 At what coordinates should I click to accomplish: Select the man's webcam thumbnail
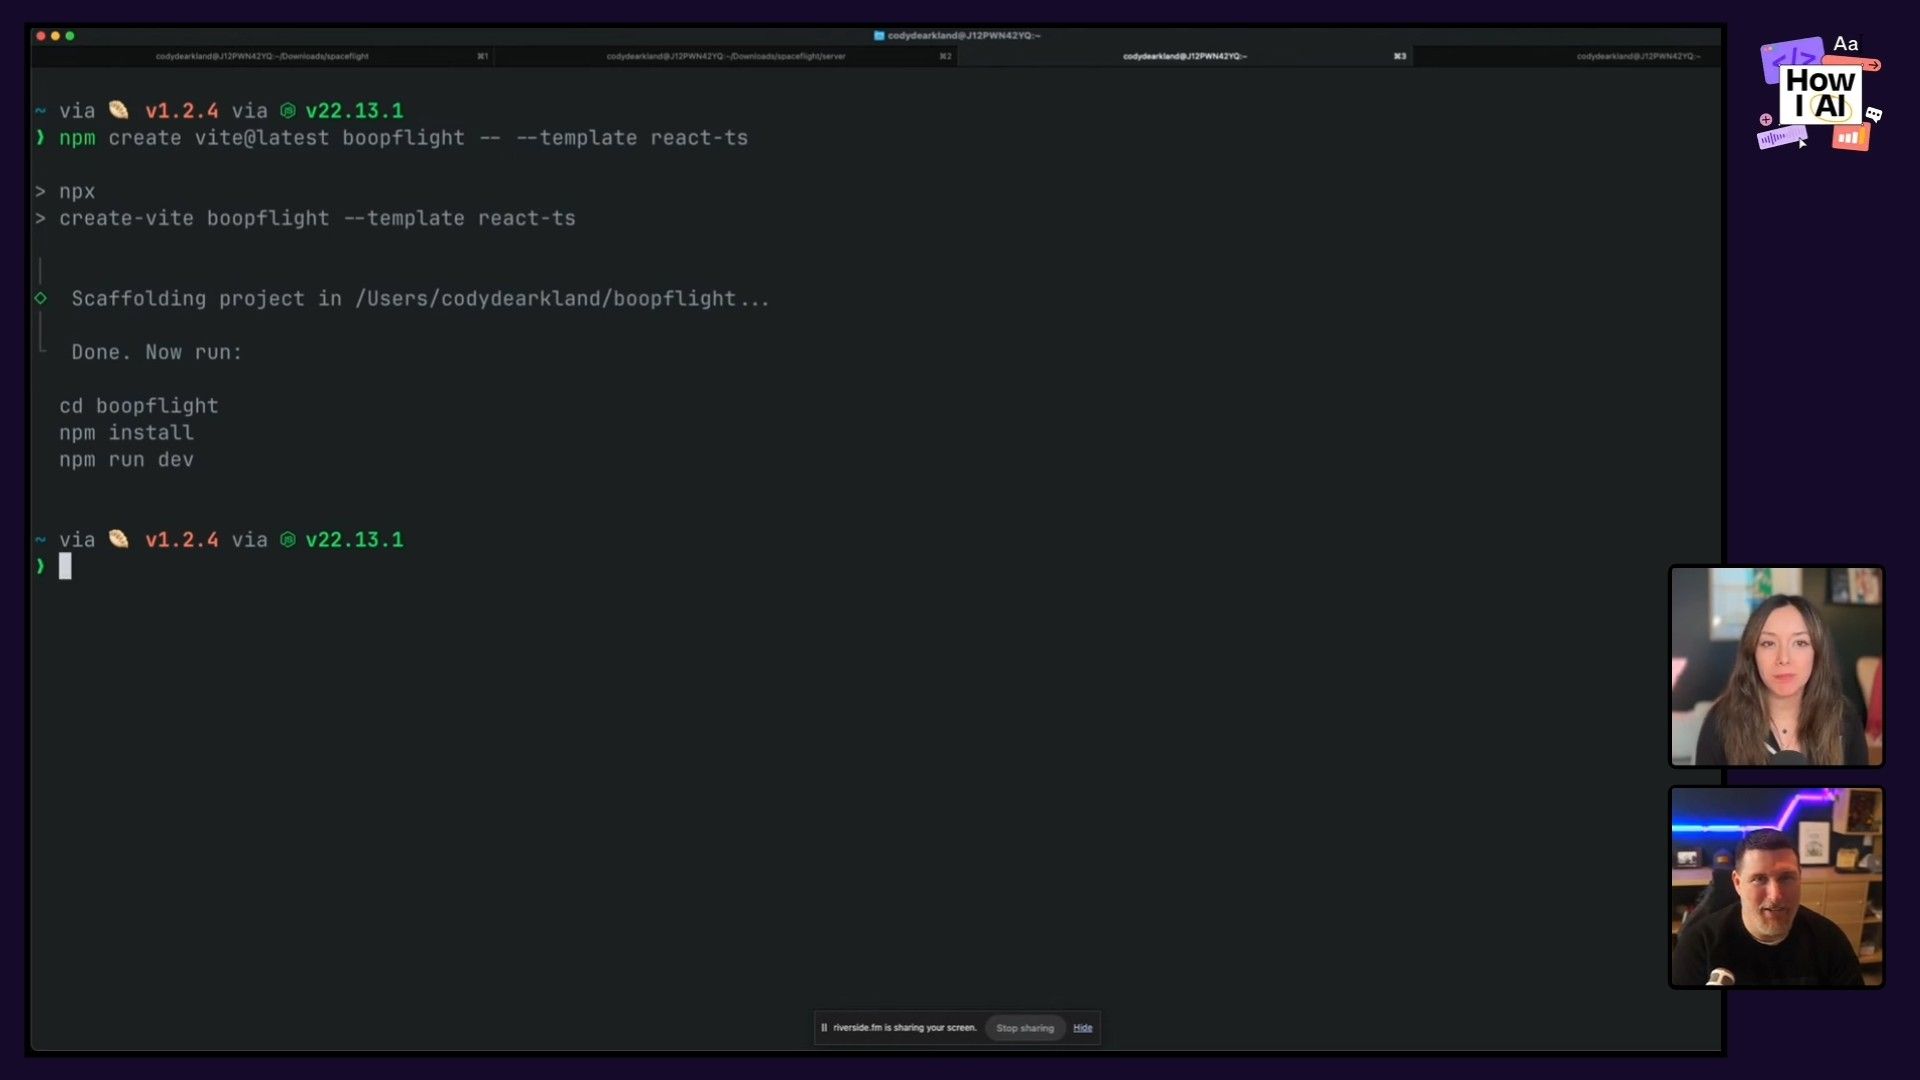pos(1777,887)
